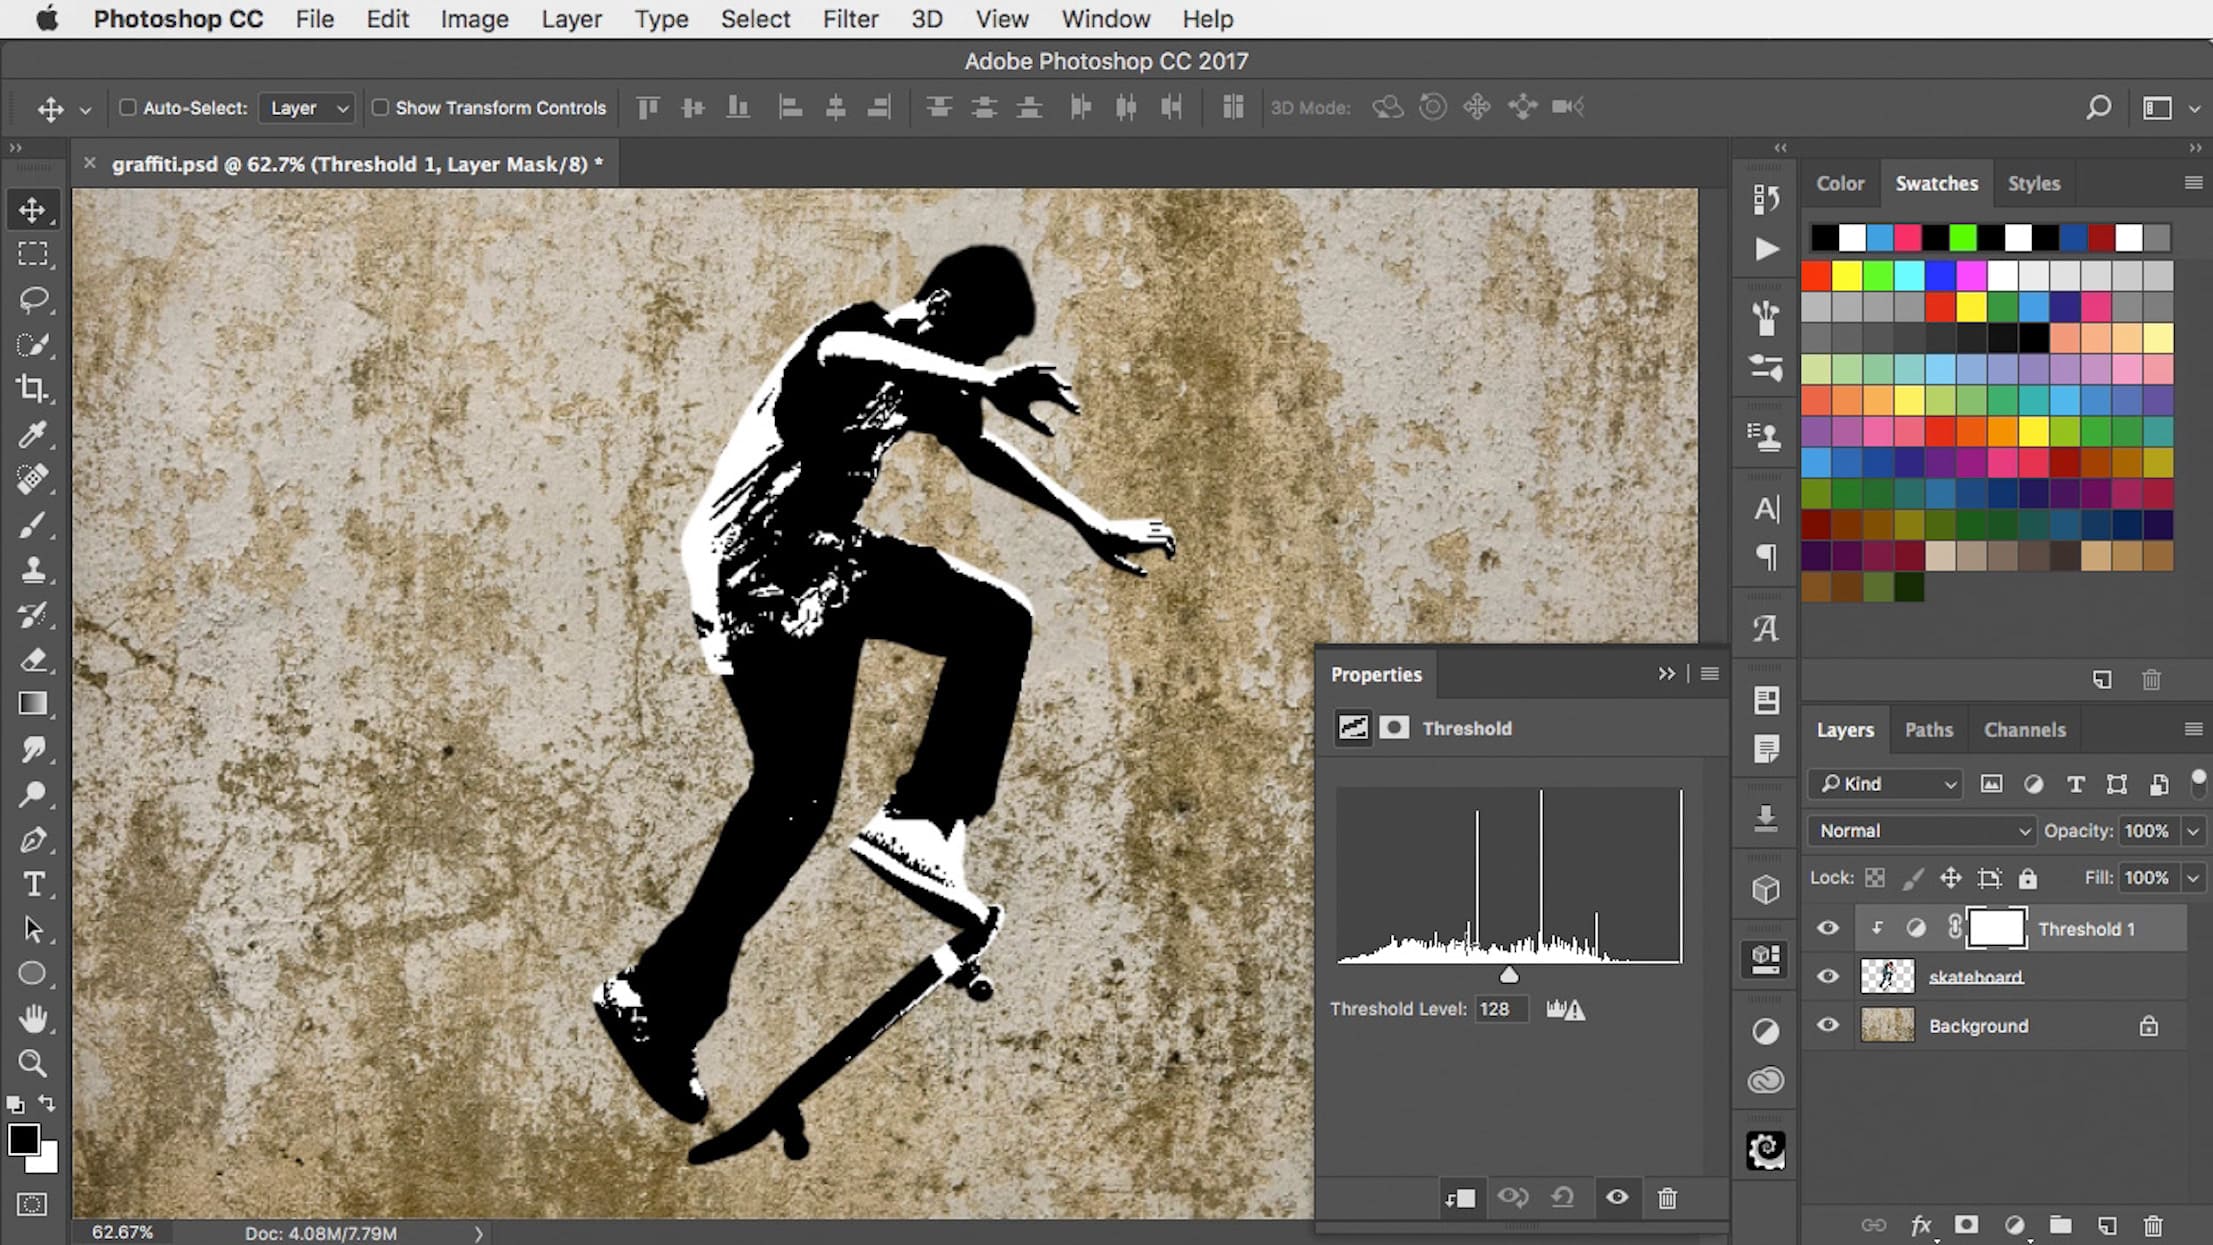The image size is (2213, 1245).
Task: Open the Filter menu
Action: pyautogui.click(x=851, y=19)
